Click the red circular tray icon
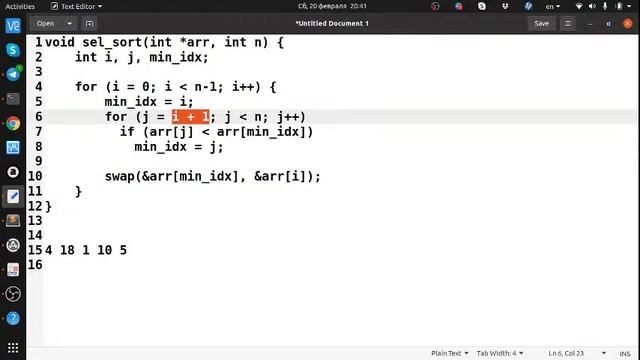This screenshot has height=360, width=640. [435, 6]
